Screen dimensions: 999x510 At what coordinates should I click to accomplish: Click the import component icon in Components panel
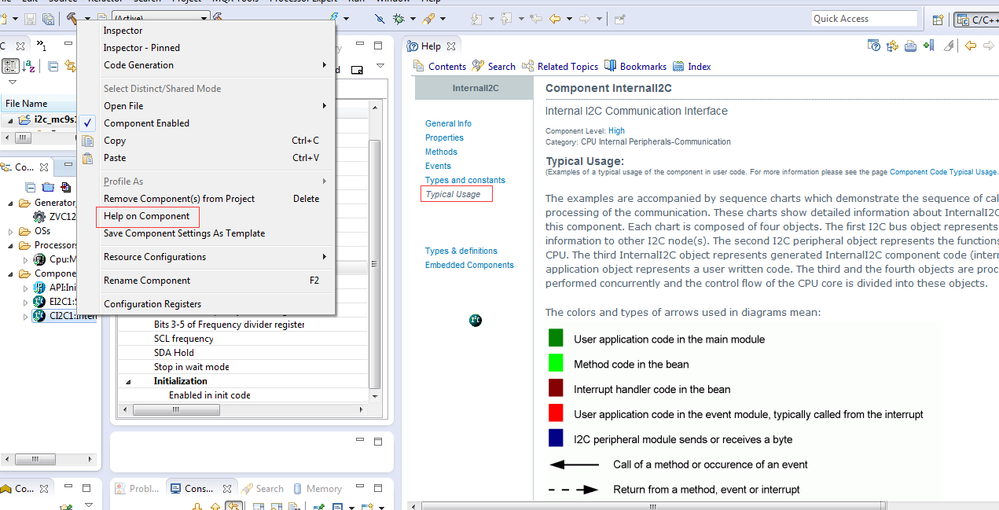pos(65,187)
